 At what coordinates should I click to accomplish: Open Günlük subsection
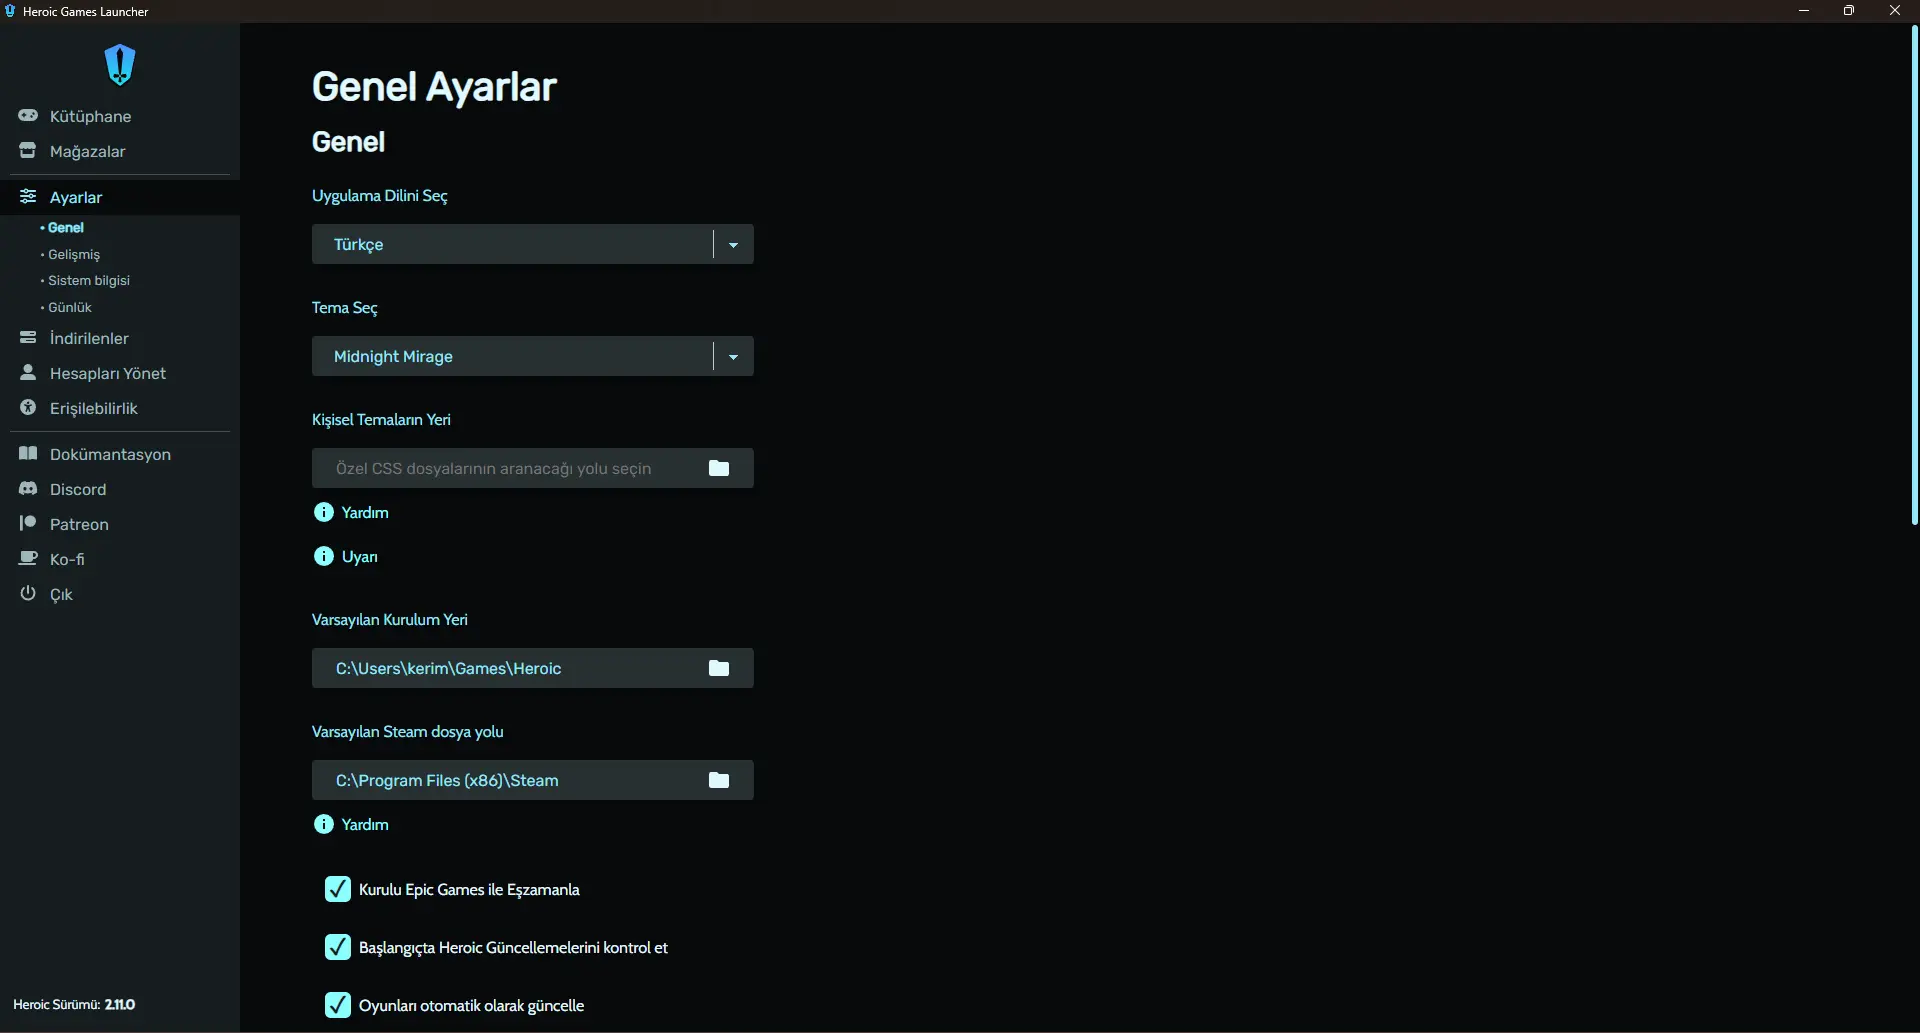(69, 307)
